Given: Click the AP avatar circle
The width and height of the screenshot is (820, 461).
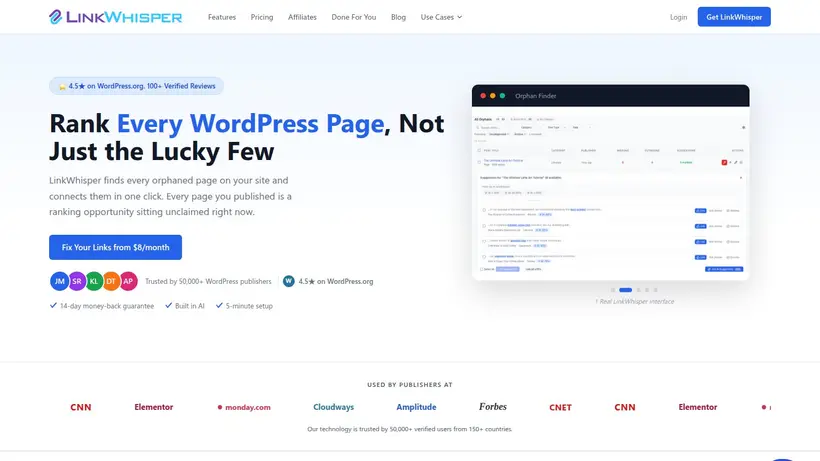Looking at the screenshot, I should click(128, 281).
